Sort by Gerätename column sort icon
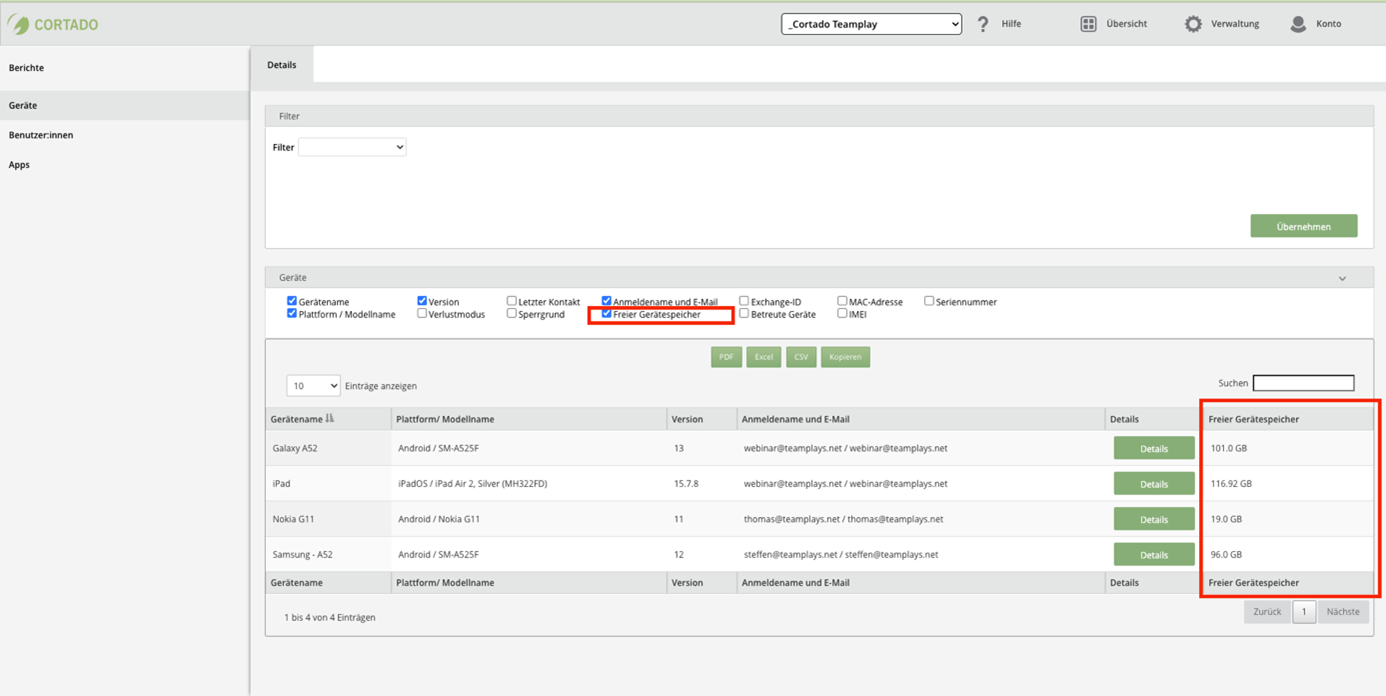Image resolution: width=1386 pixels, height=696 pixels. (330, 419)
